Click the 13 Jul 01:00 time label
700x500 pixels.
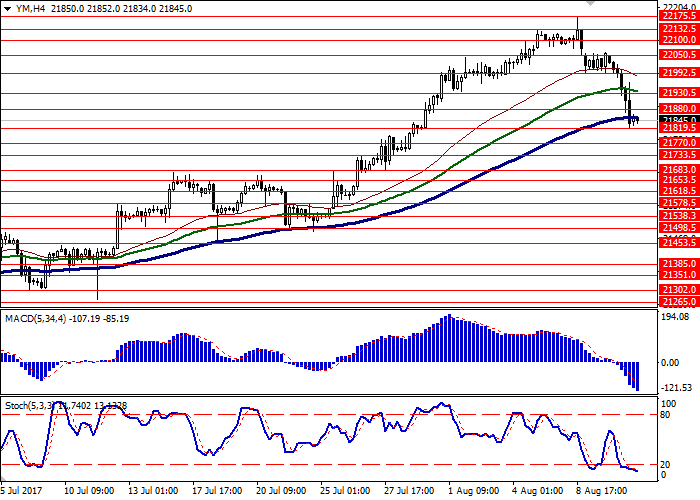click(x=153, y=491)
